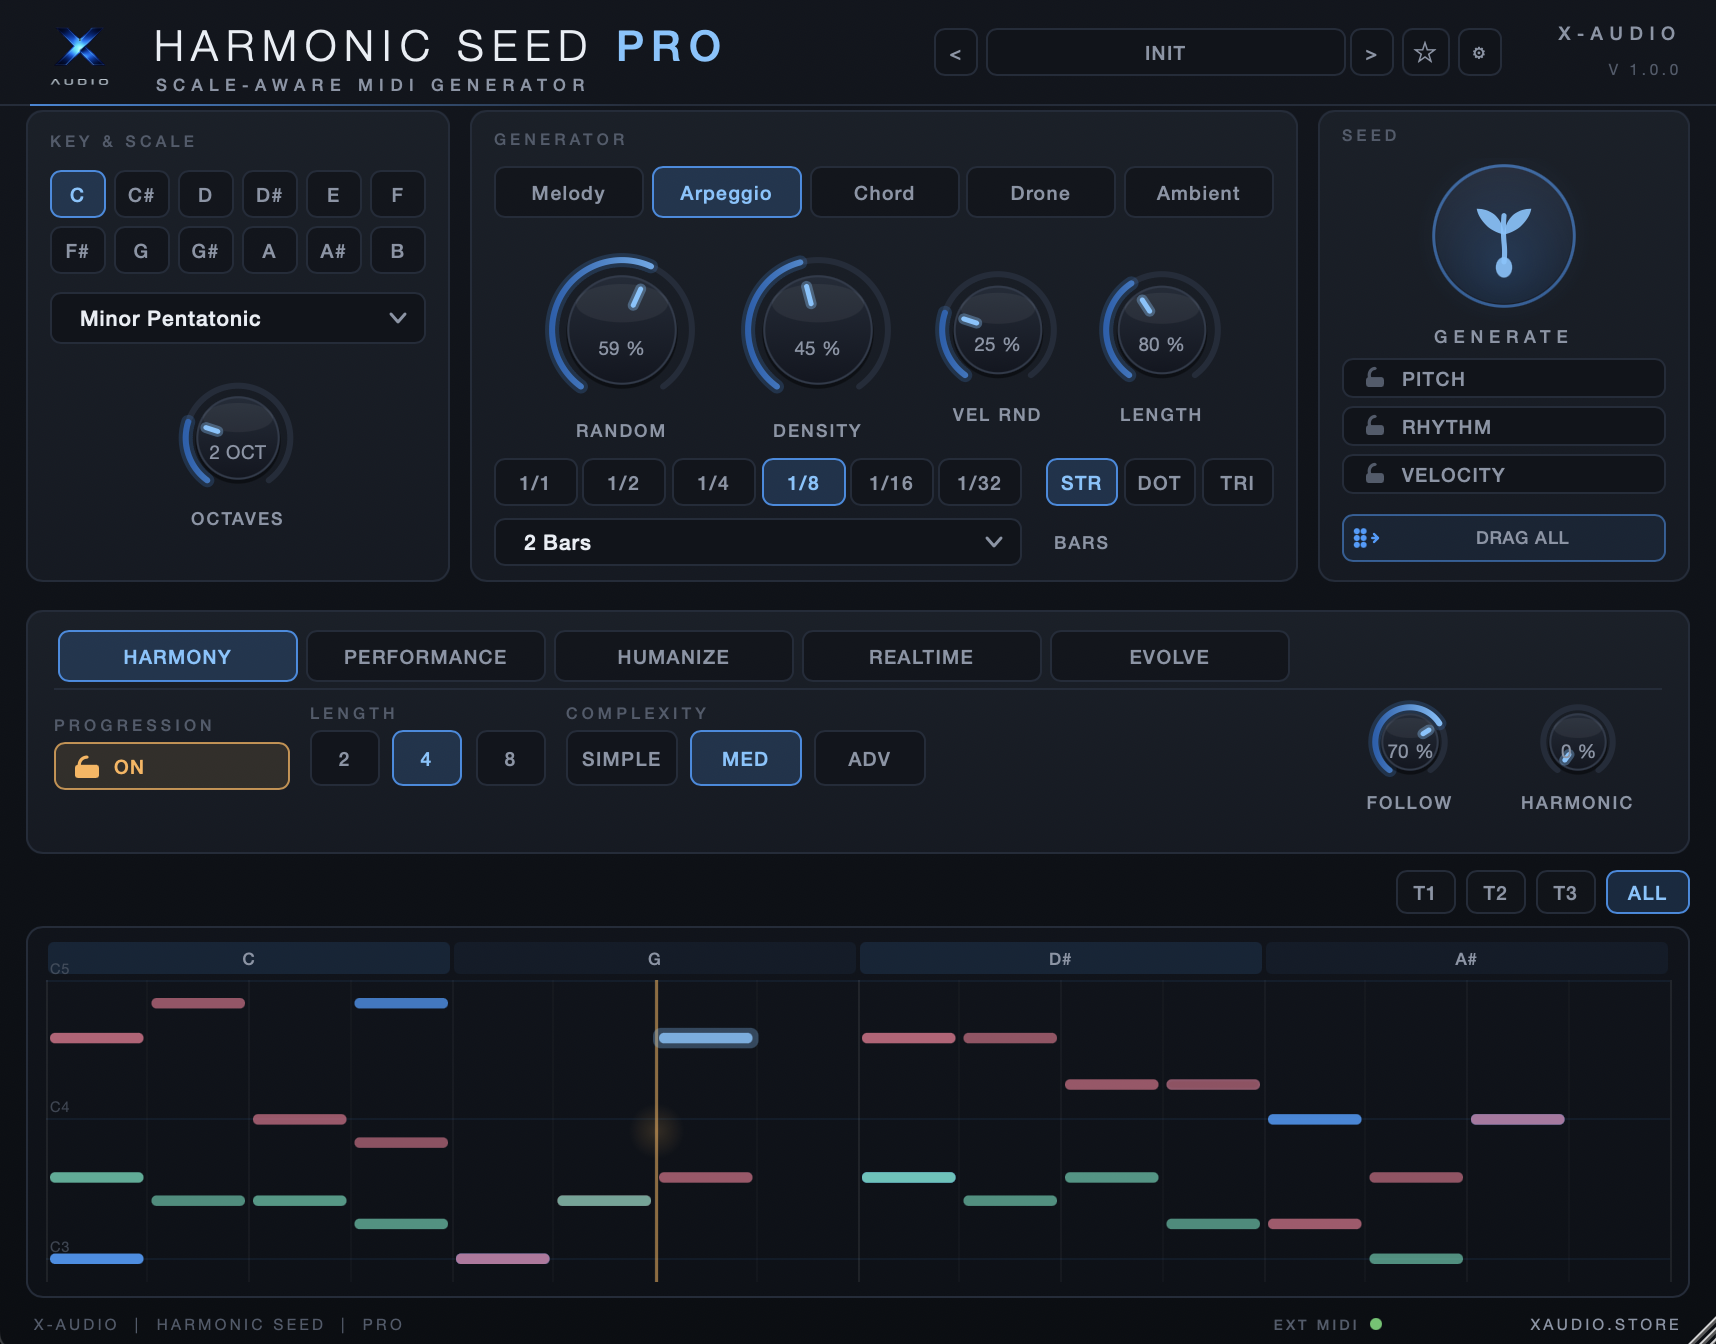Open settings with the gear icon
Image resolution: width=1716 pixels, height=1344 pixels.
1479,53
